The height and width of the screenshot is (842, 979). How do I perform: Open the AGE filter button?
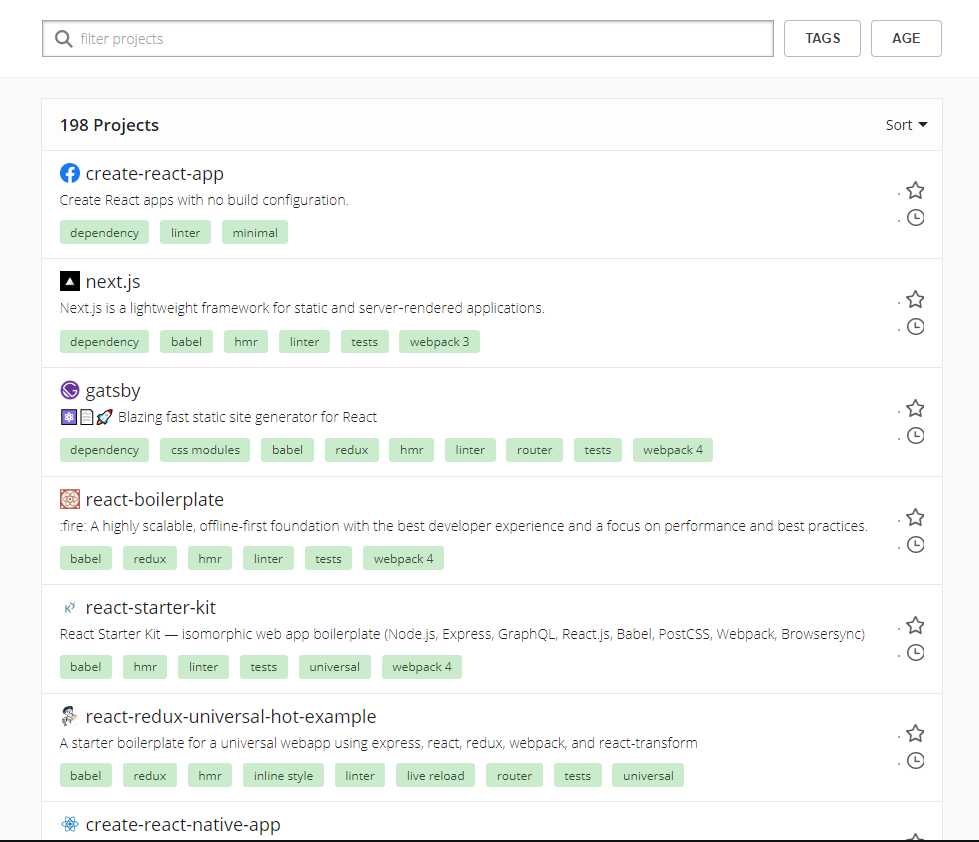906,39
